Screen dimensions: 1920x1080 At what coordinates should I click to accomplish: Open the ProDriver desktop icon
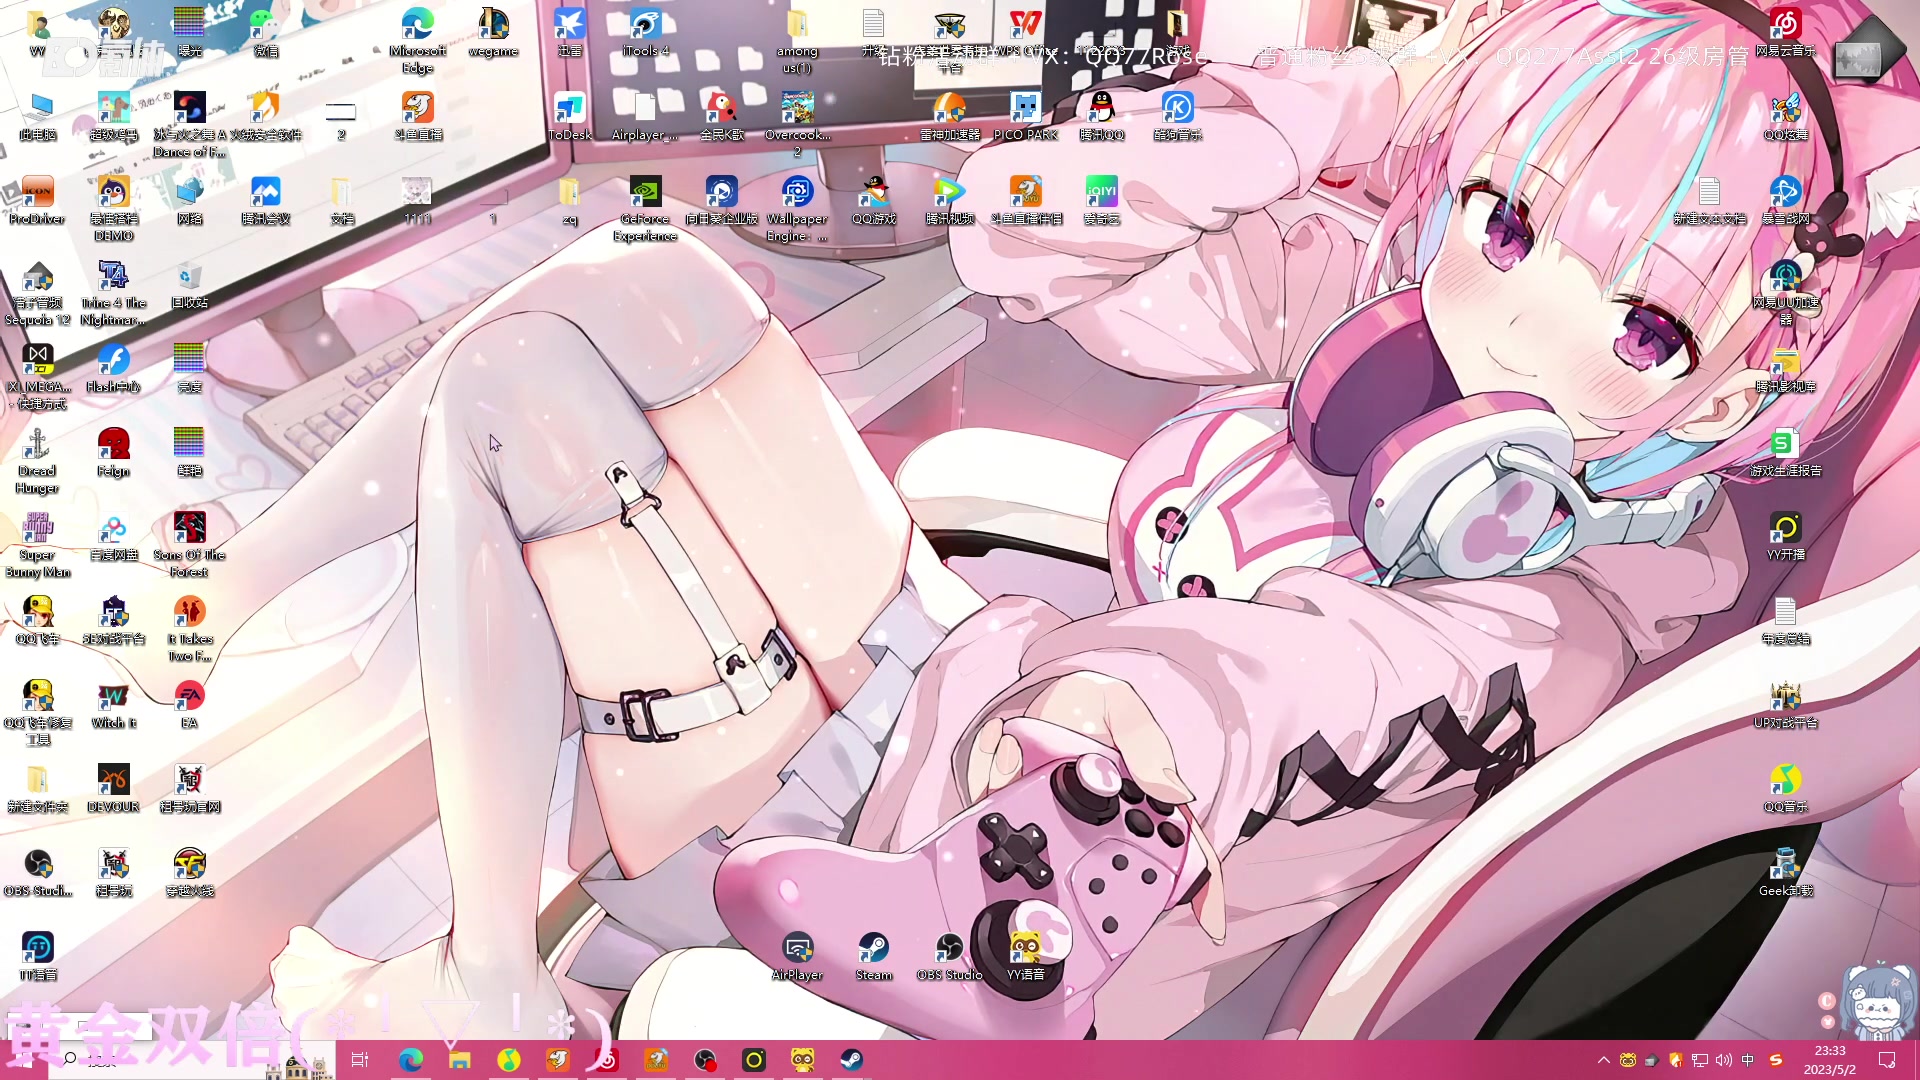pyautogui.click(x=37, y=200)
